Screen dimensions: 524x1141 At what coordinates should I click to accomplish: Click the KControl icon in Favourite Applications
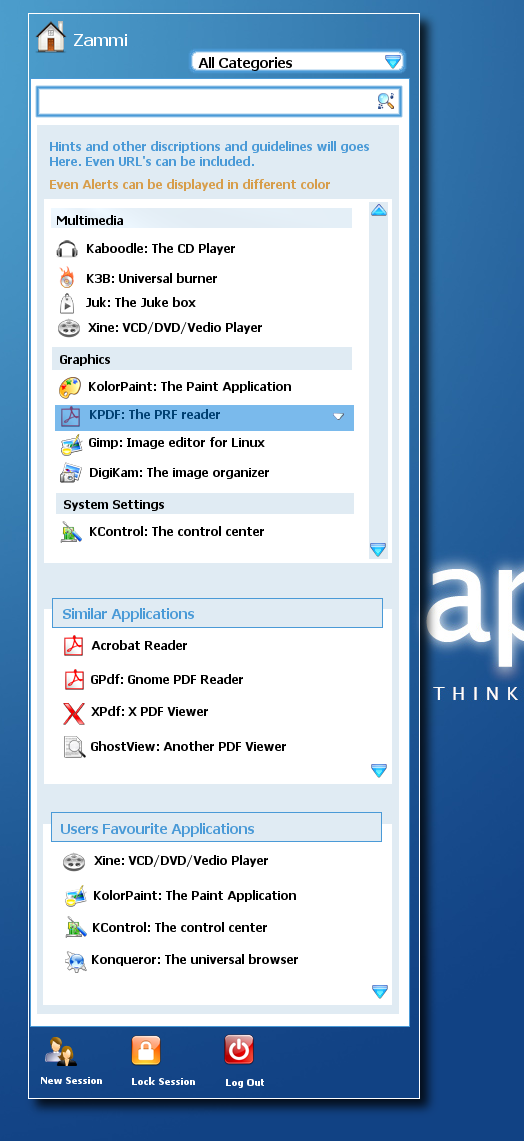coord(76,928)
